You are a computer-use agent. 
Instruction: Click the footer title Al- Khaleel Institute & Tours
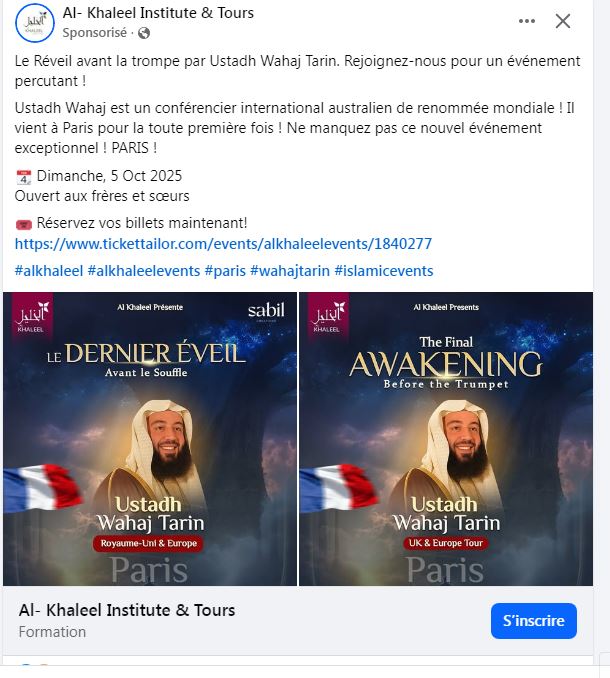pyautogui.click(x=127, y=610)
